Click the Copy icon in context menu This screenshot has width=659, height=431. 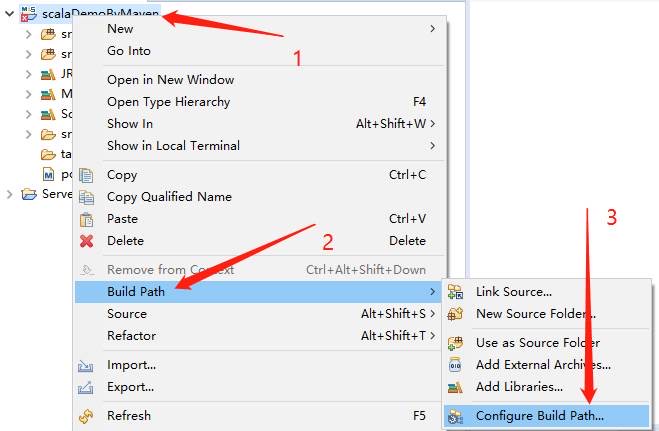tap(86, 175)
